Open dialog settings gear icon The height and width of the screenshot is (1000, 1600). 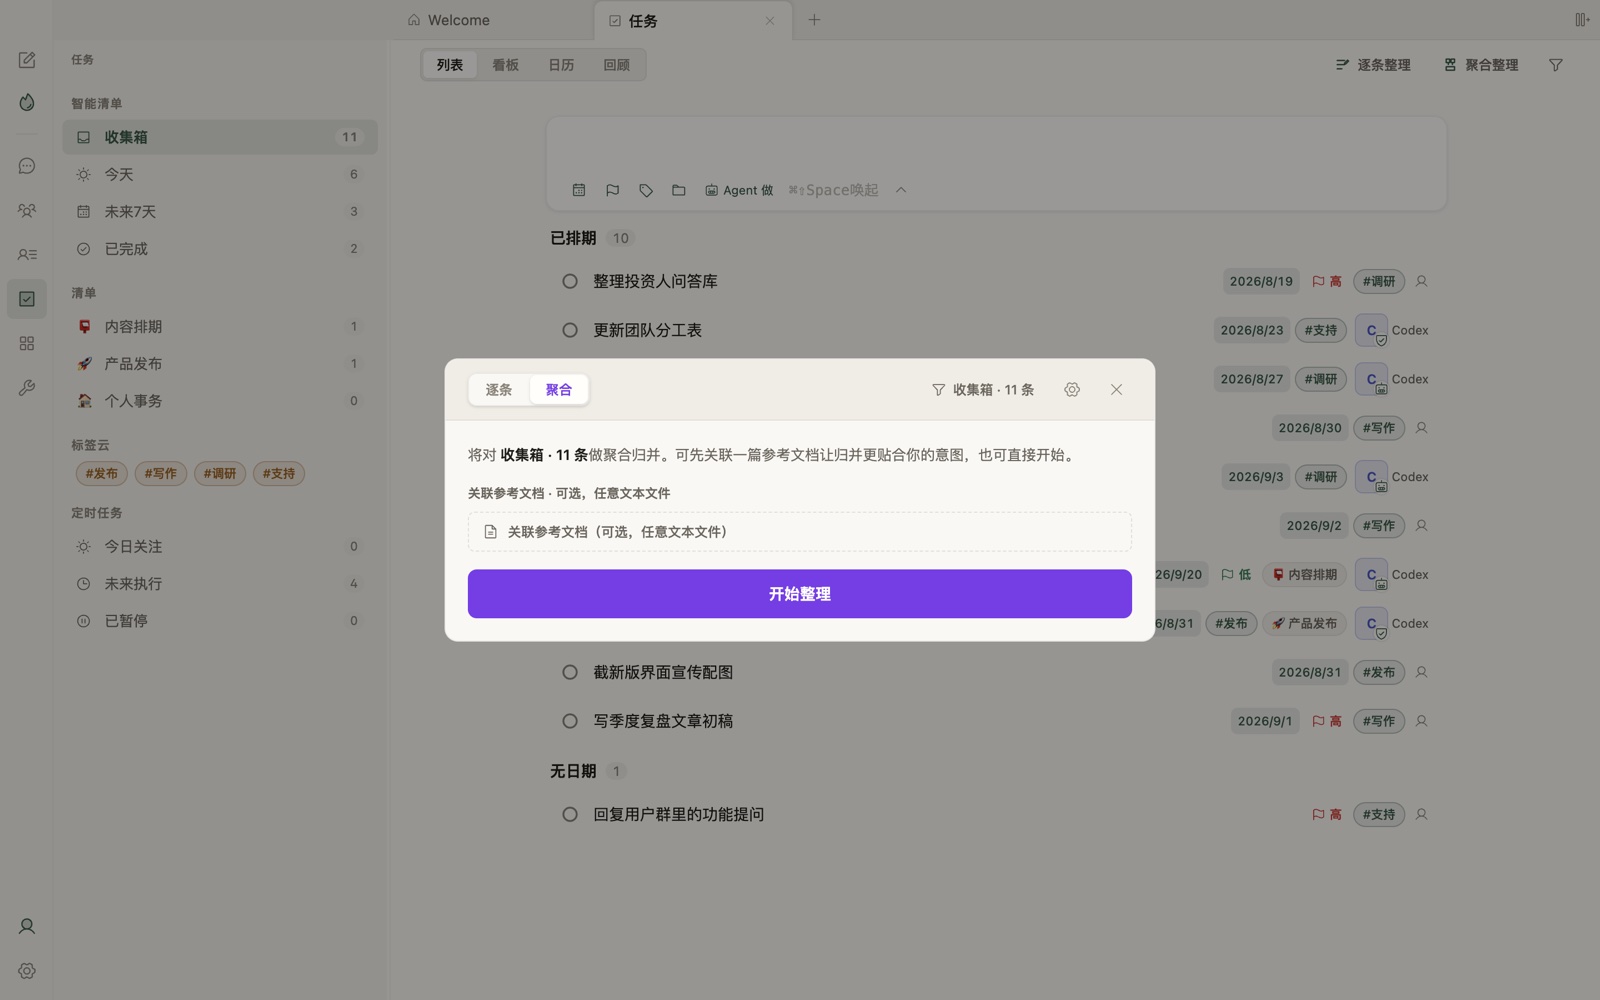pos(1072,390)
